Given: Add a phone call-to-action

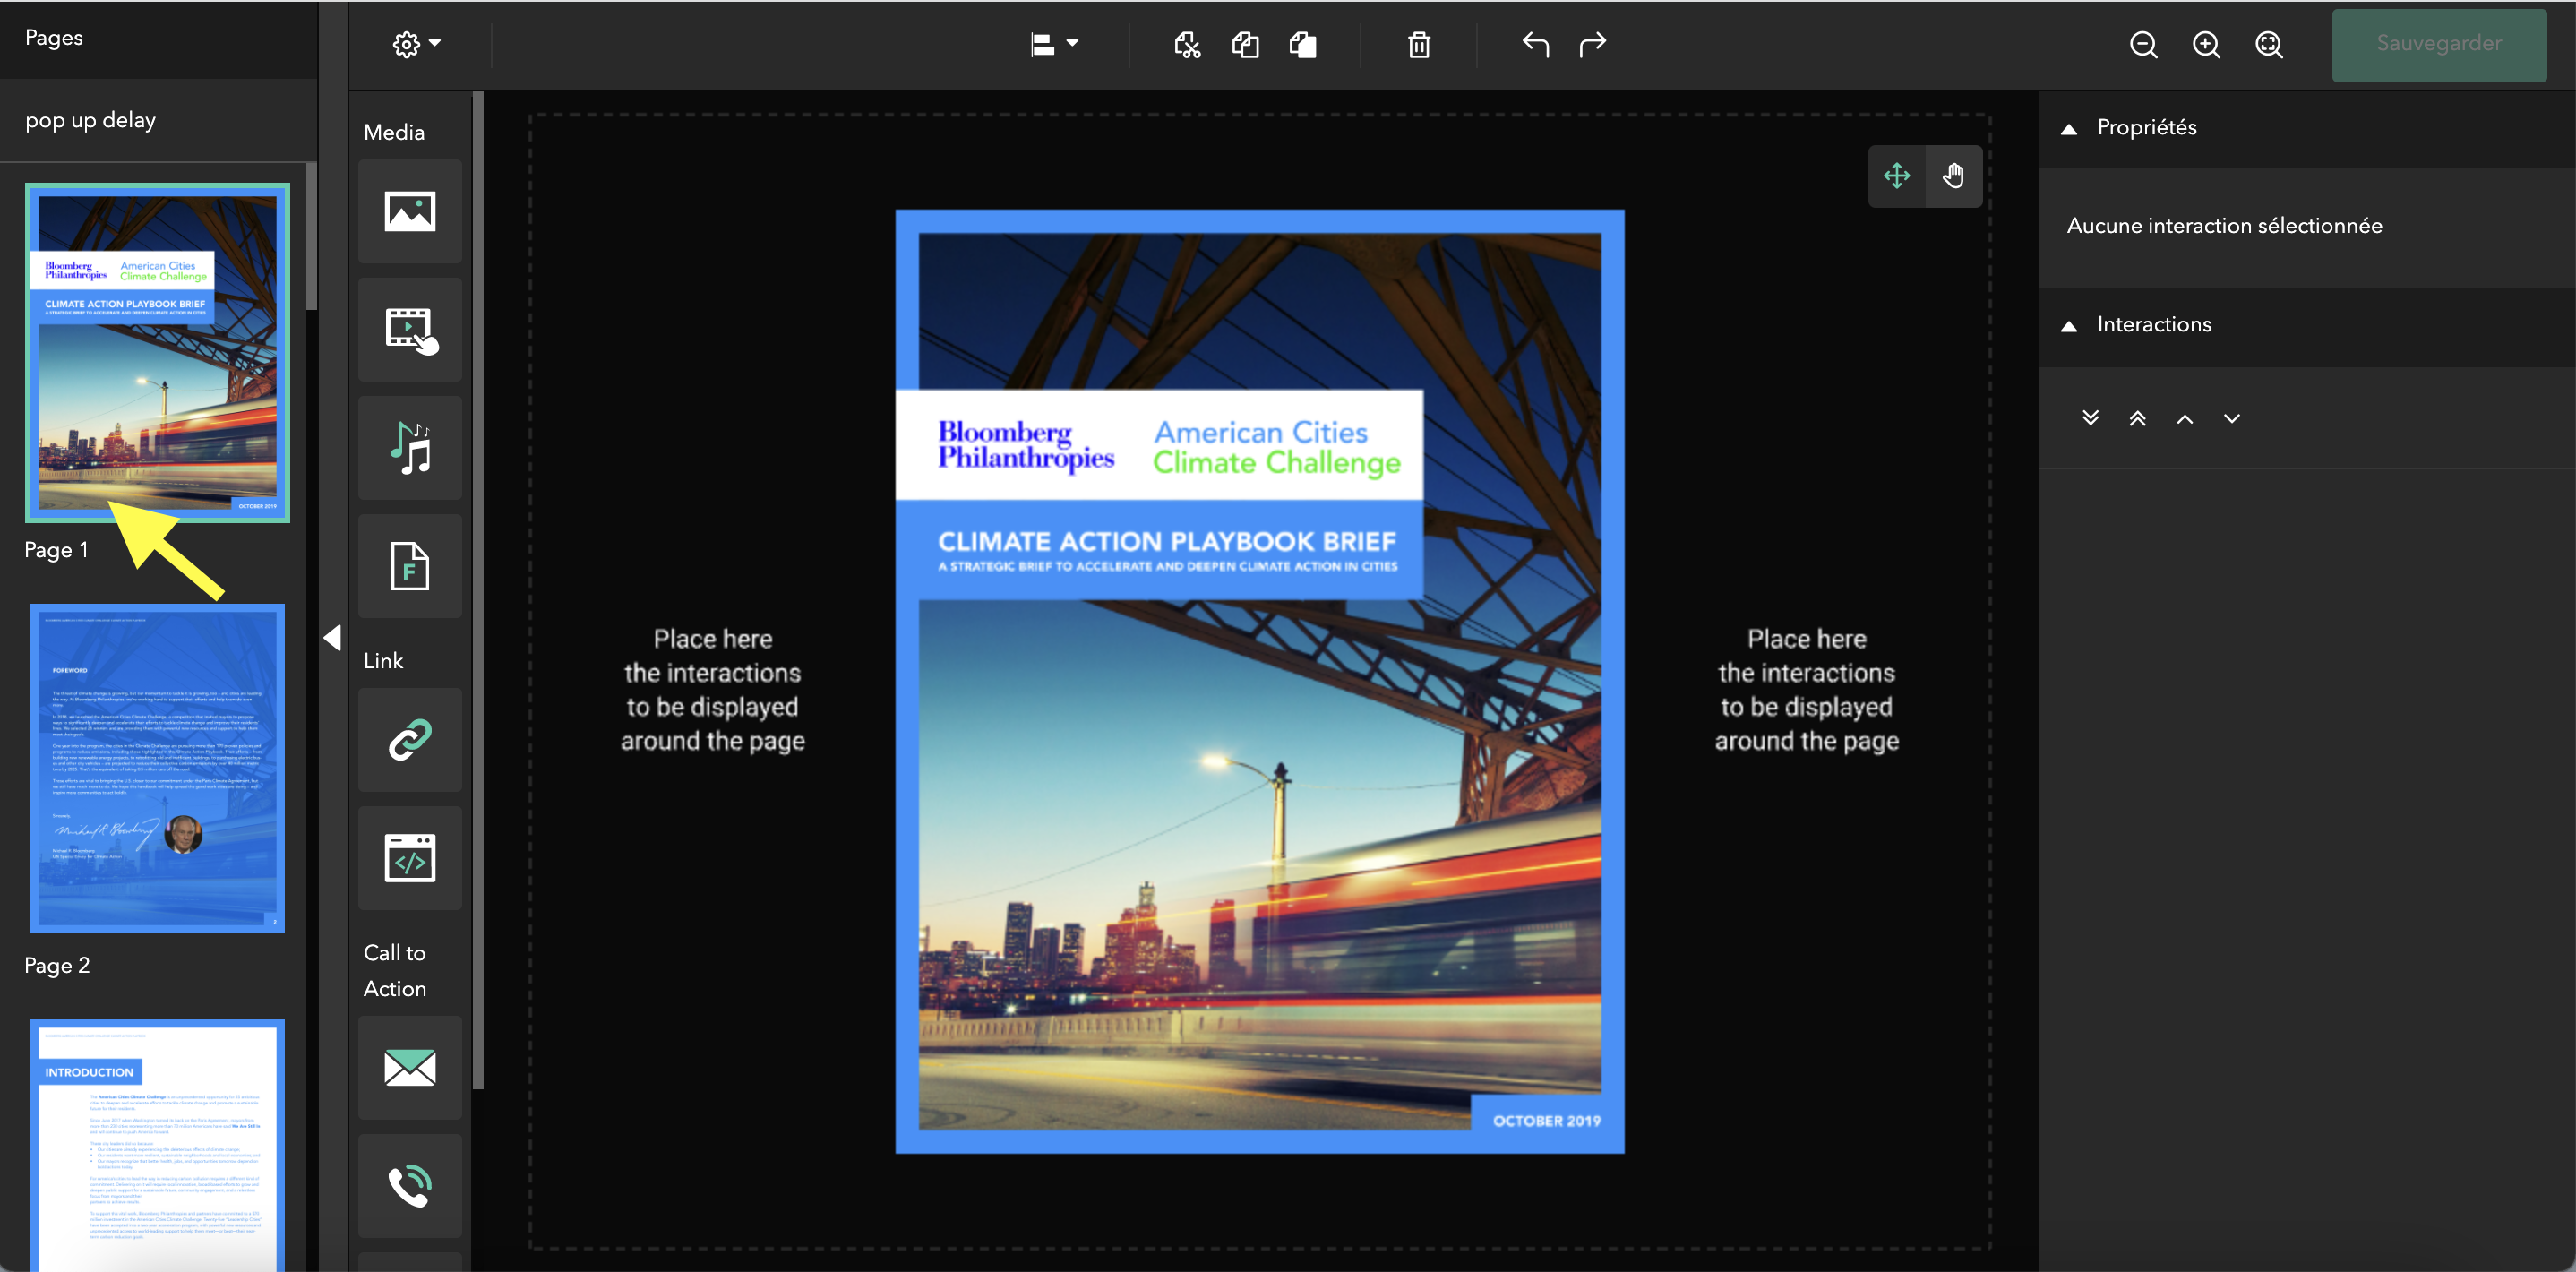Looking at the screenshot, I should (x=410, y=1186).
